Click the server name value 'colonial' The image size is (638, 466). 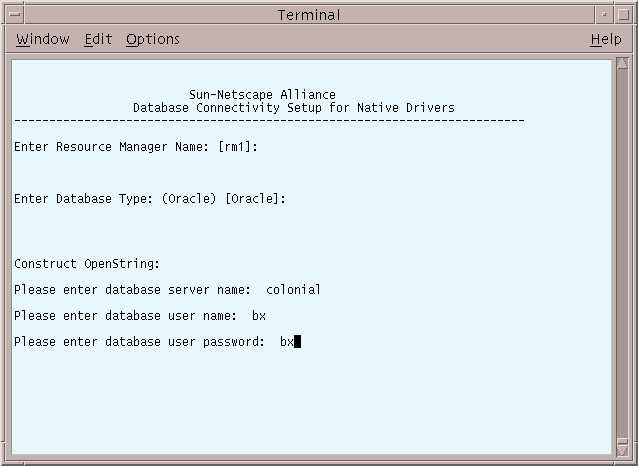click(x=293, y=290)
